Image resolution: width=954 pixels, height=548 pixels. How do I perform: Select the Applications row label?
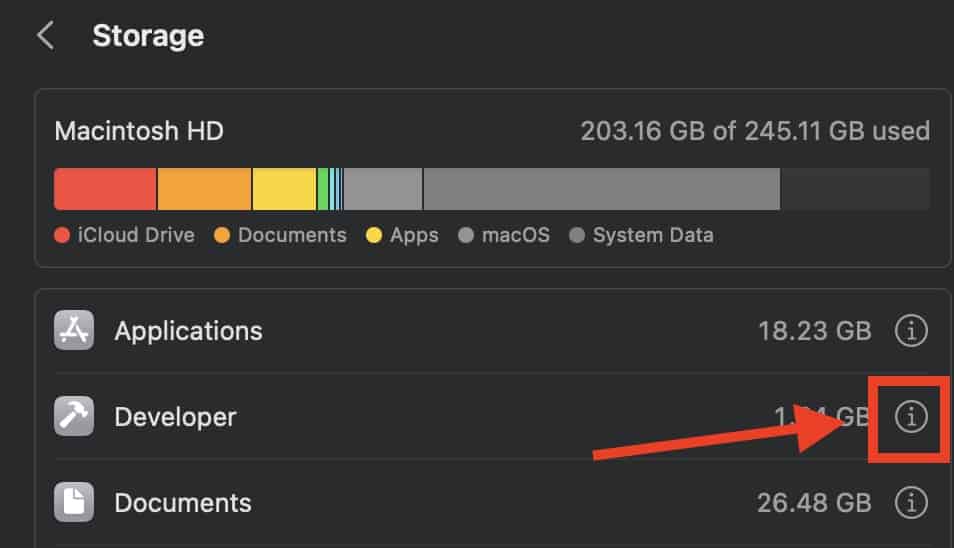188,331
